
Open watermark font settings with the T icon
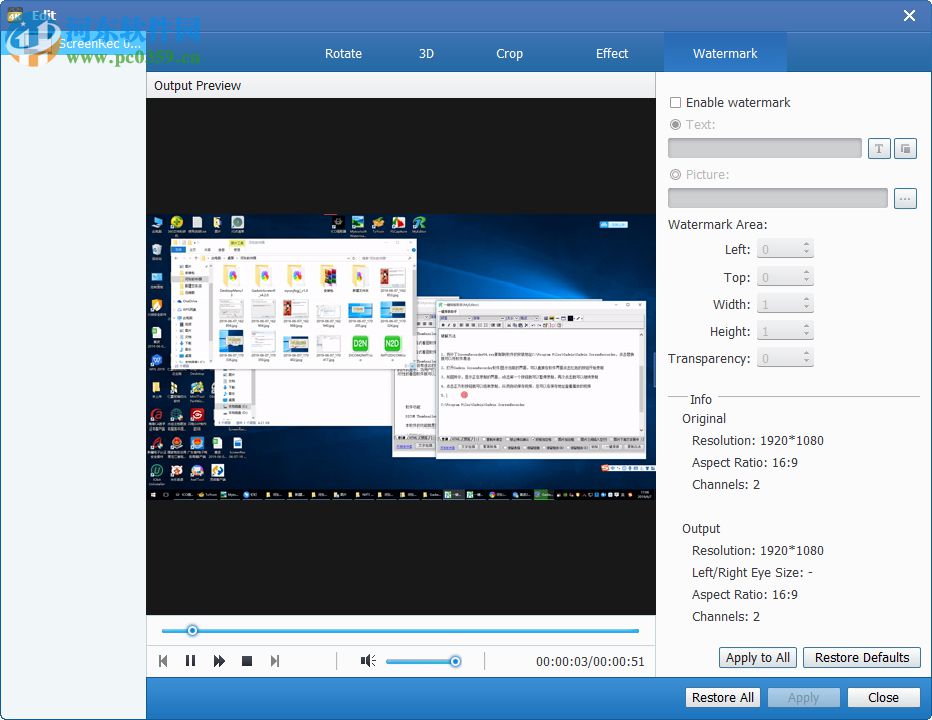(x=878, y=147)
